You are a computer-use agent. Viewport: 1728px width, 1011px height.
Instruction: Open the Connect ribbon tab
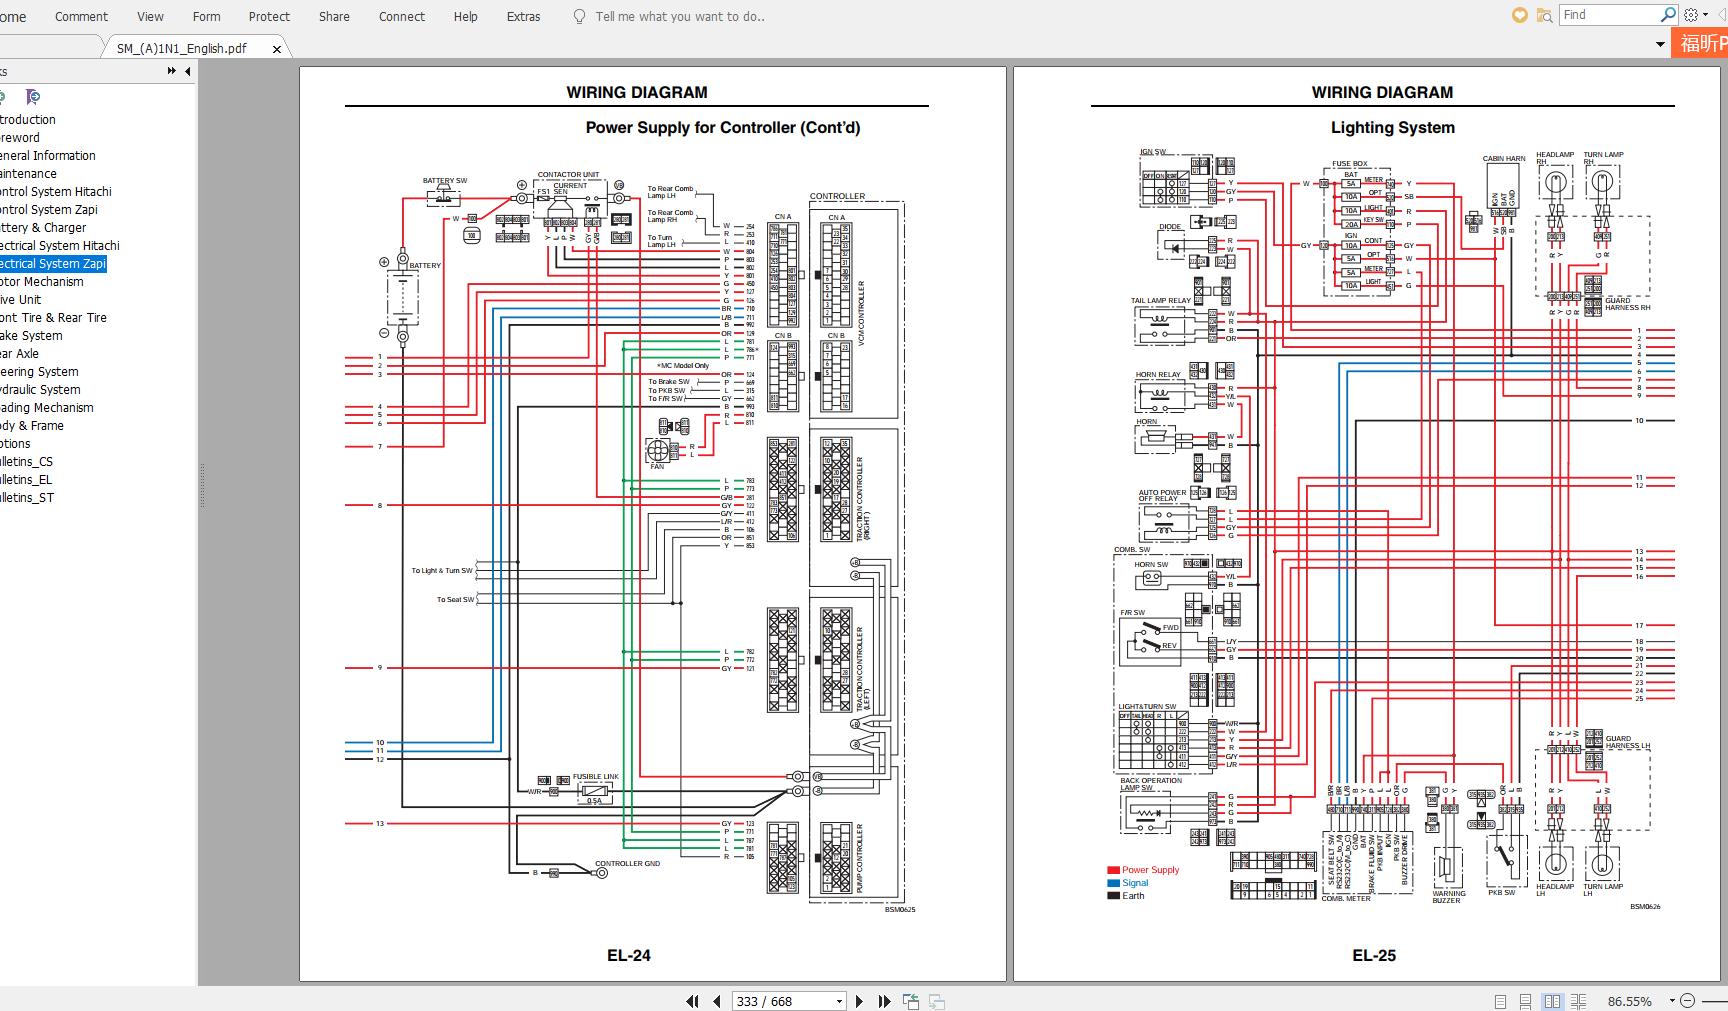click(x=402, y=16)
